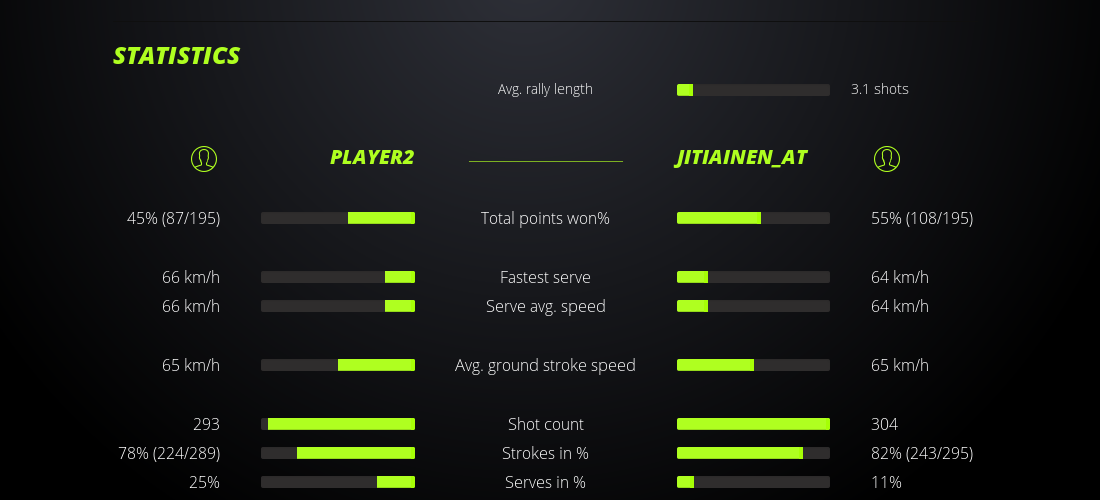Click the STATISTICS section title
The width and height of the screenshot is (1100, 500).
[x=177, y=56]
